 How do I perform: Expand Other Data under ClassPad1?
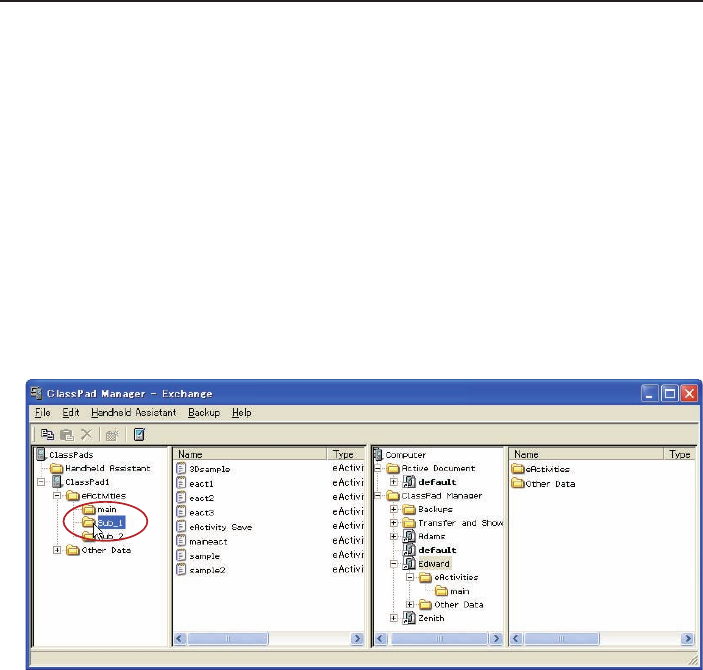click(x=57, y=550)
